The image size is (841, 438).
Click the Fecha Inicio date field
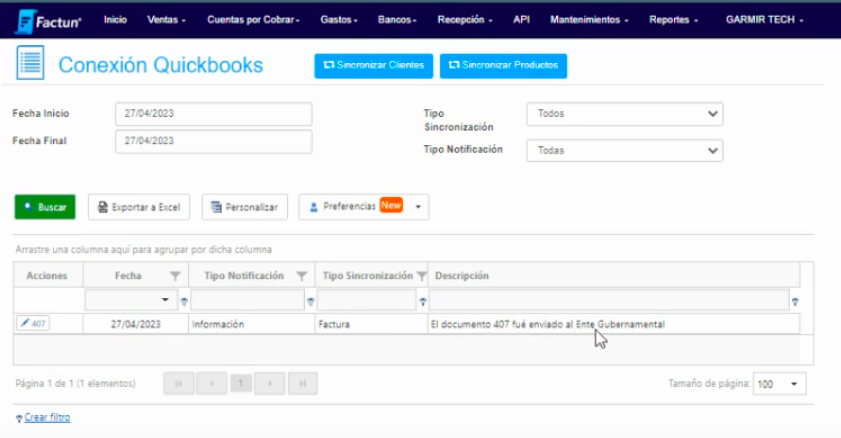point(213,114)
